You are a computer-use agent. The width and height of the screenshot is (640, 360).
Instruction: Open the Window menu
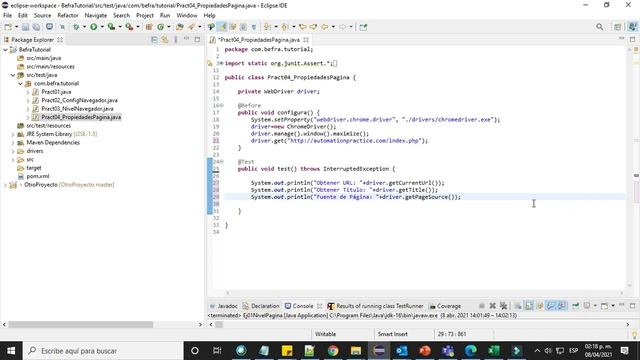(187, 16)
